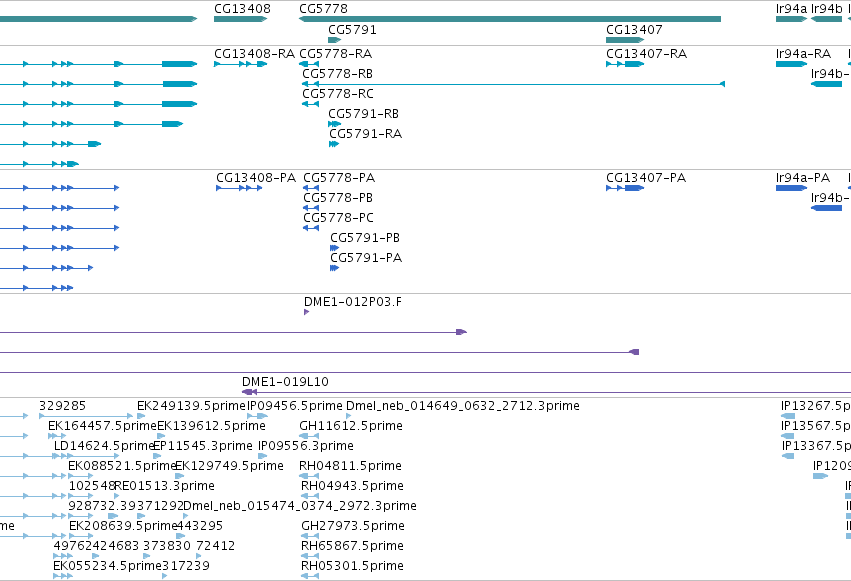851x581 pixels.
Task: Click the IP13367.5prime EST label
Action: coord(816,446)
